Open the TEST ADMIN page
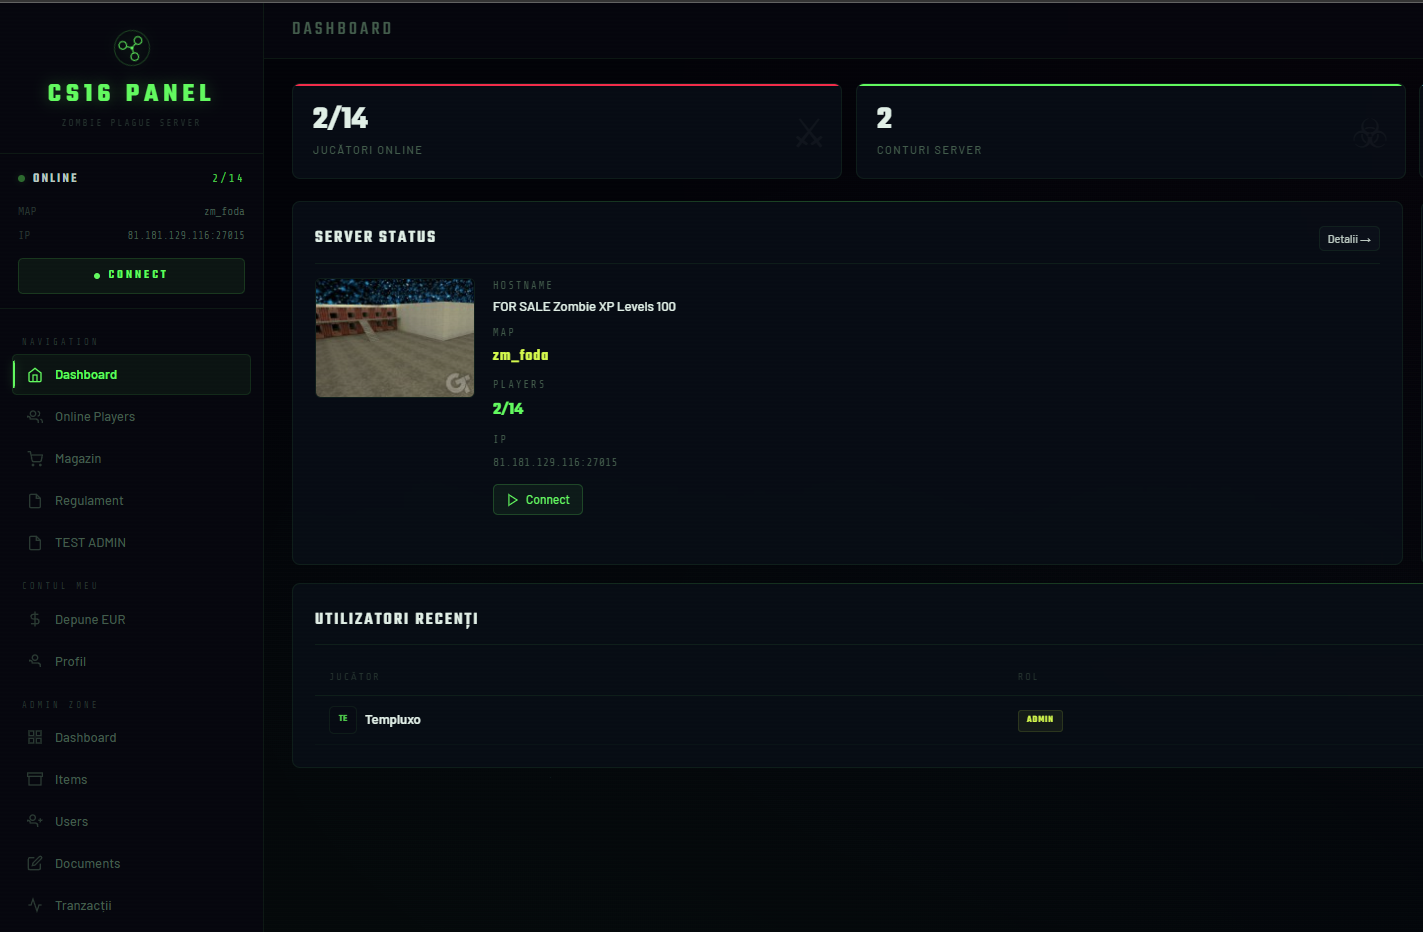 [90, 543]
